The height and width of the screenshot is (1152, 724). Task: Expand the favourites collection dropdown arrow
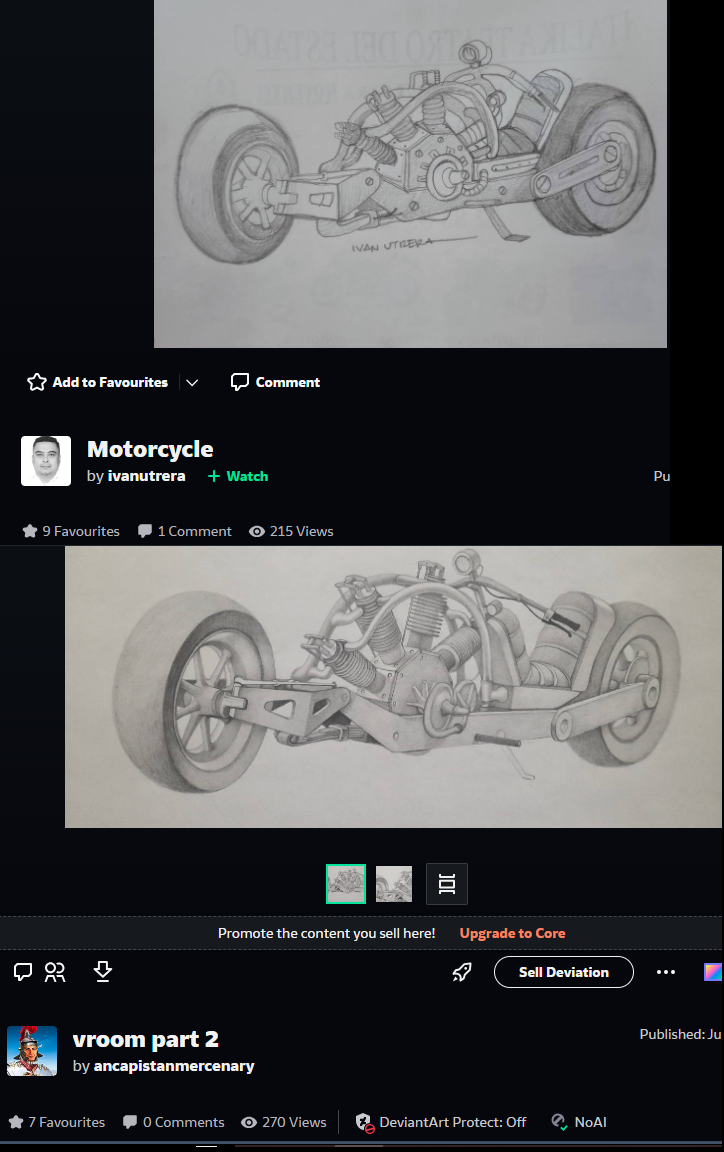pyautogui.click(x=192, y=383)
